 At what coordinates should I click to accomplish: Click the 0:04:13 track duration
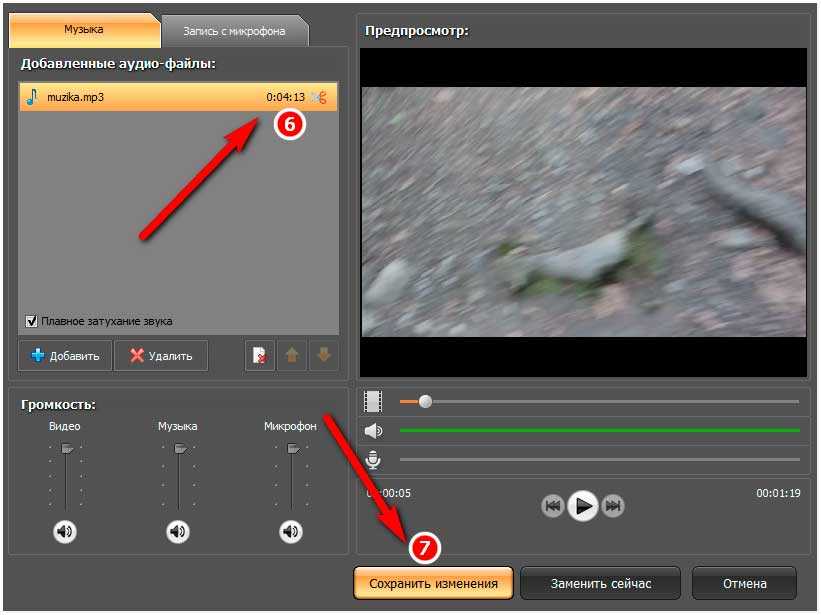285,97
